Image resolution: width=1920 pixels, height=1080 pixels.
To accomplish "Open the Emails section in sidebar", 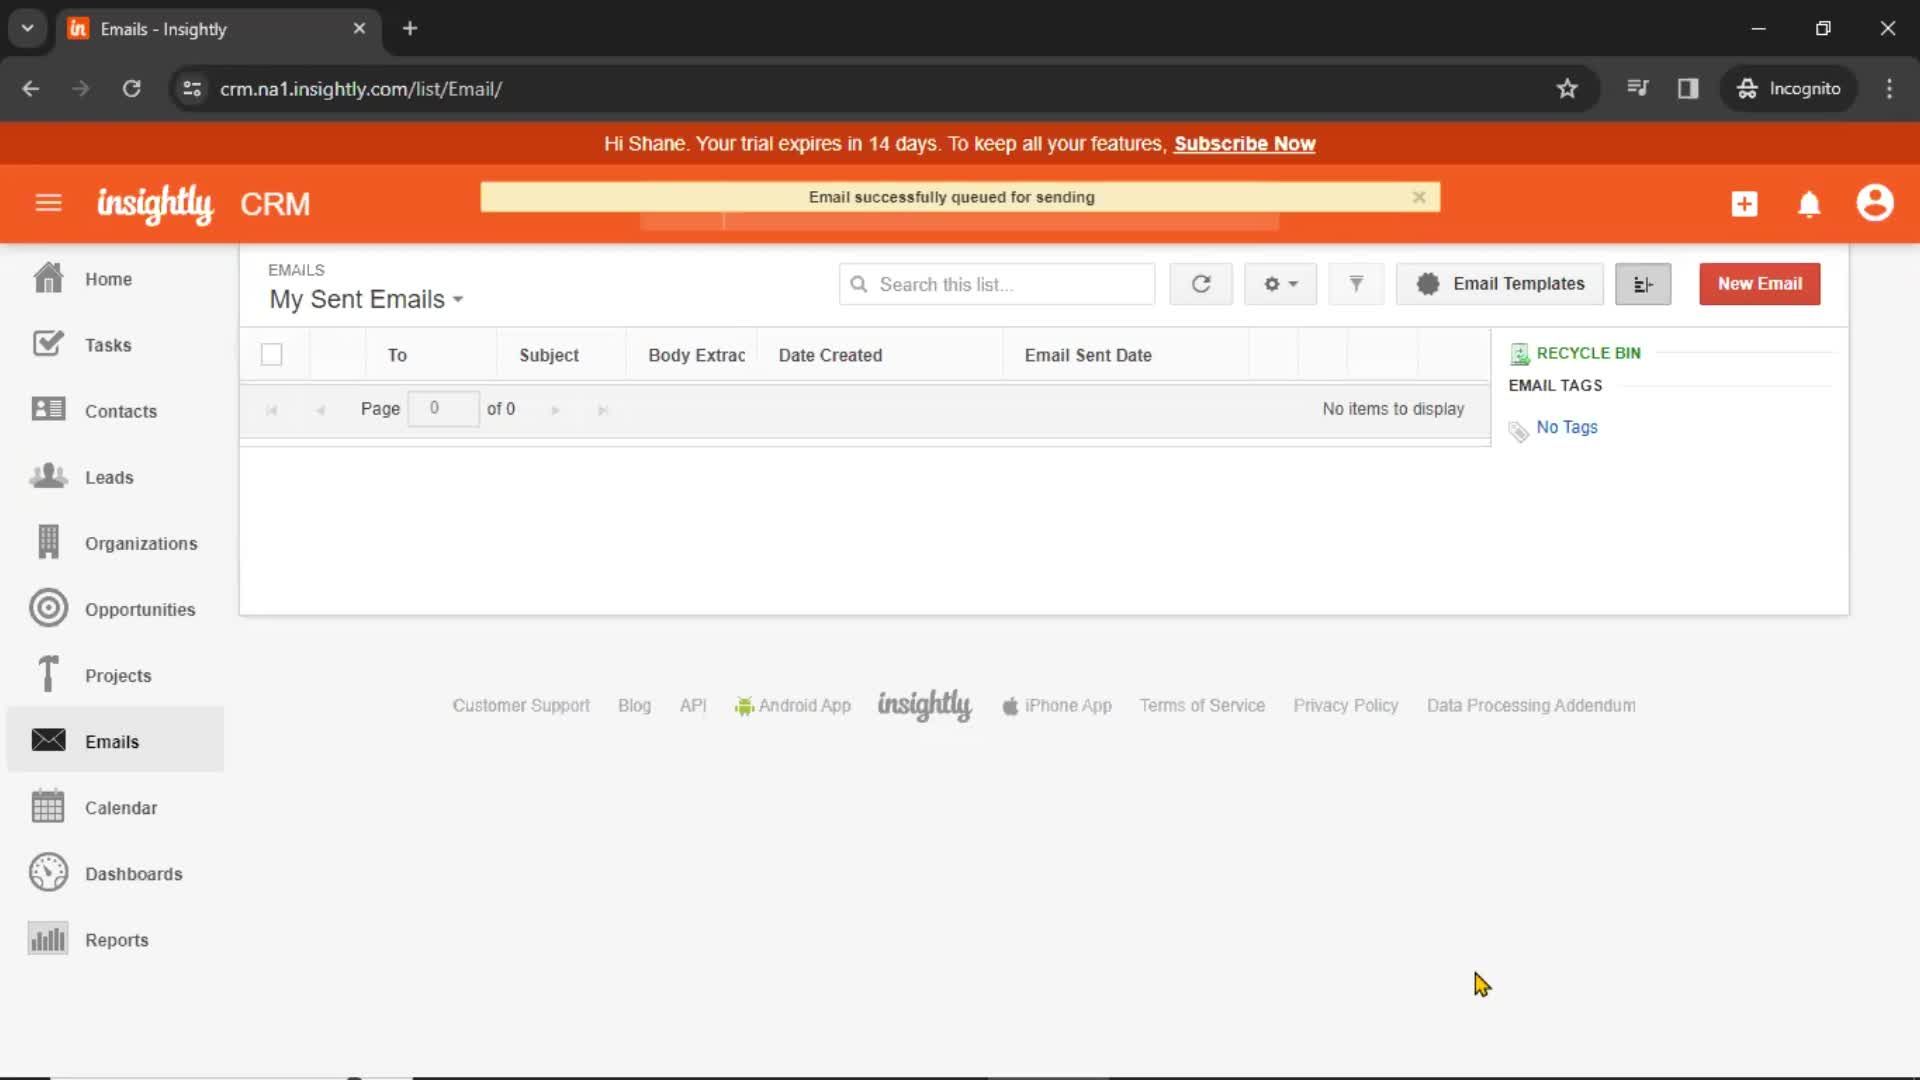I will tap(112, 741).
